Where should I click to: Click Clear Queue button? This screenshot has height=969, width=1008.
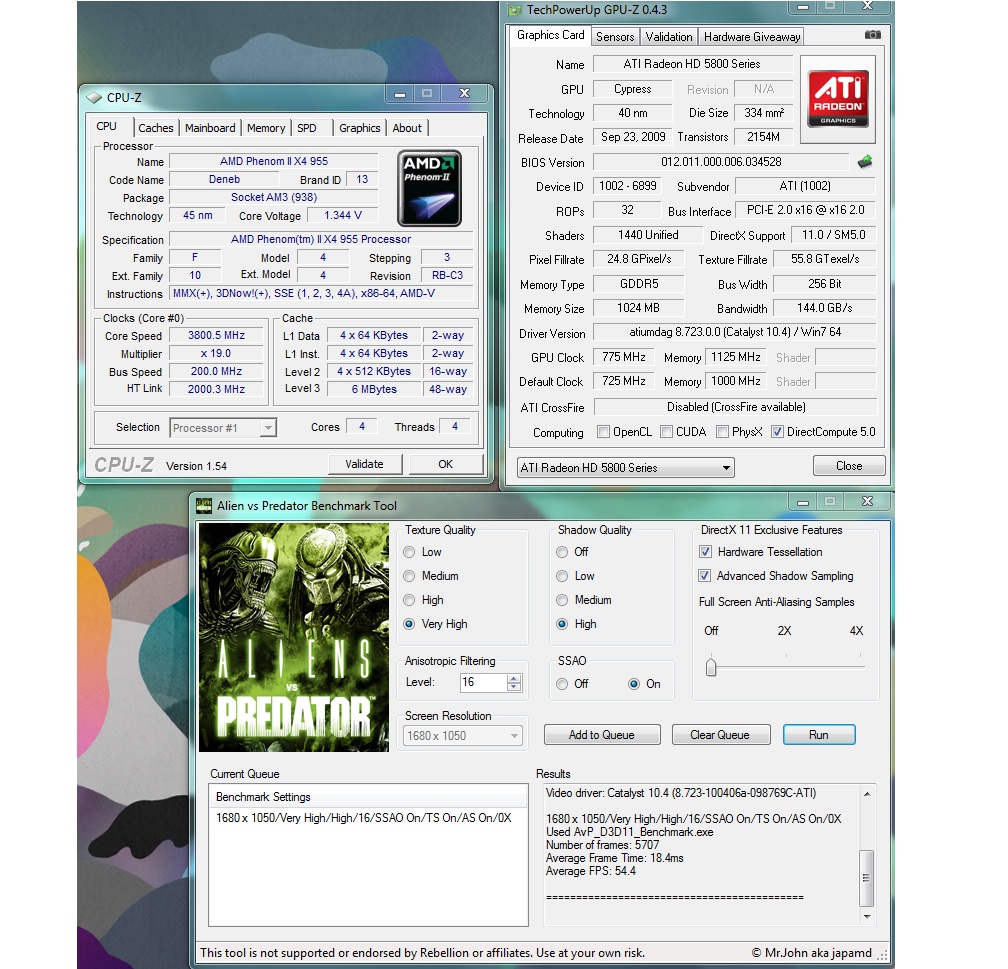(720, 735)
